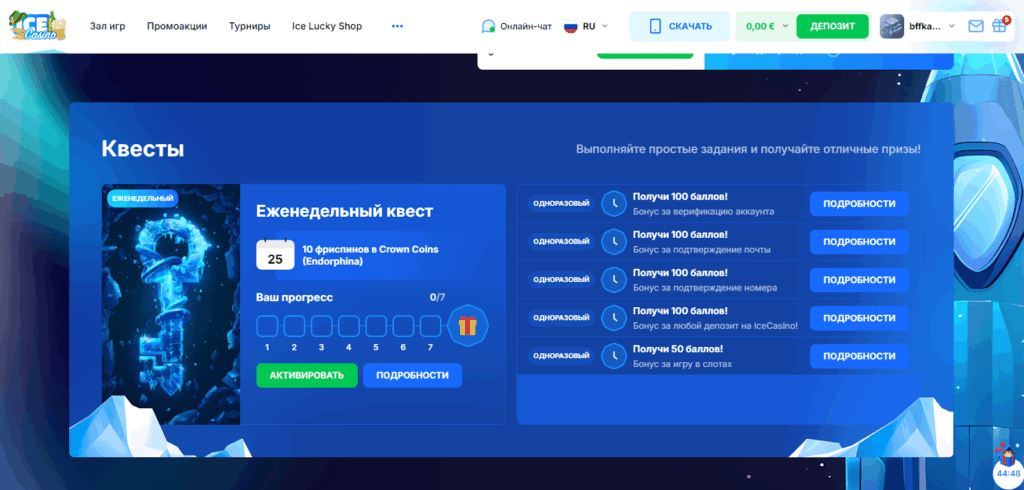Open Ice Lucky Shop page
Viewport: 1024px width, 490px height.
coord(326,26)
